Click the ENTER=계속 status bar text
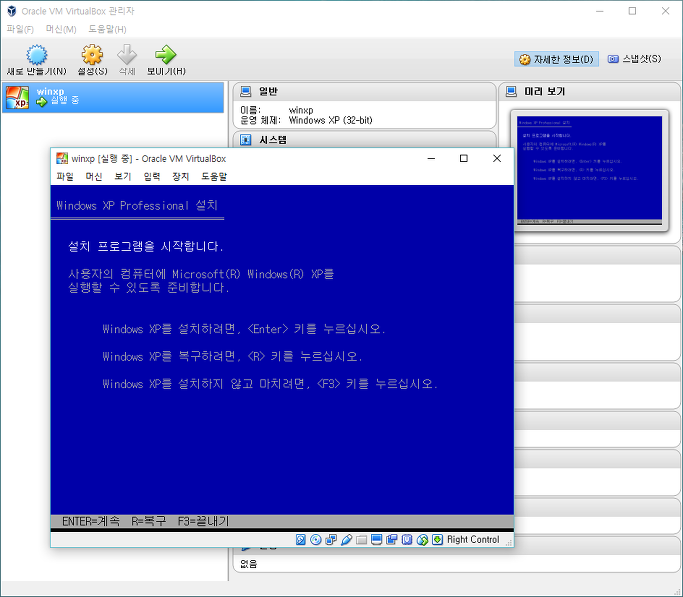This screenshot has width=683, height=597. pos(91,521)
